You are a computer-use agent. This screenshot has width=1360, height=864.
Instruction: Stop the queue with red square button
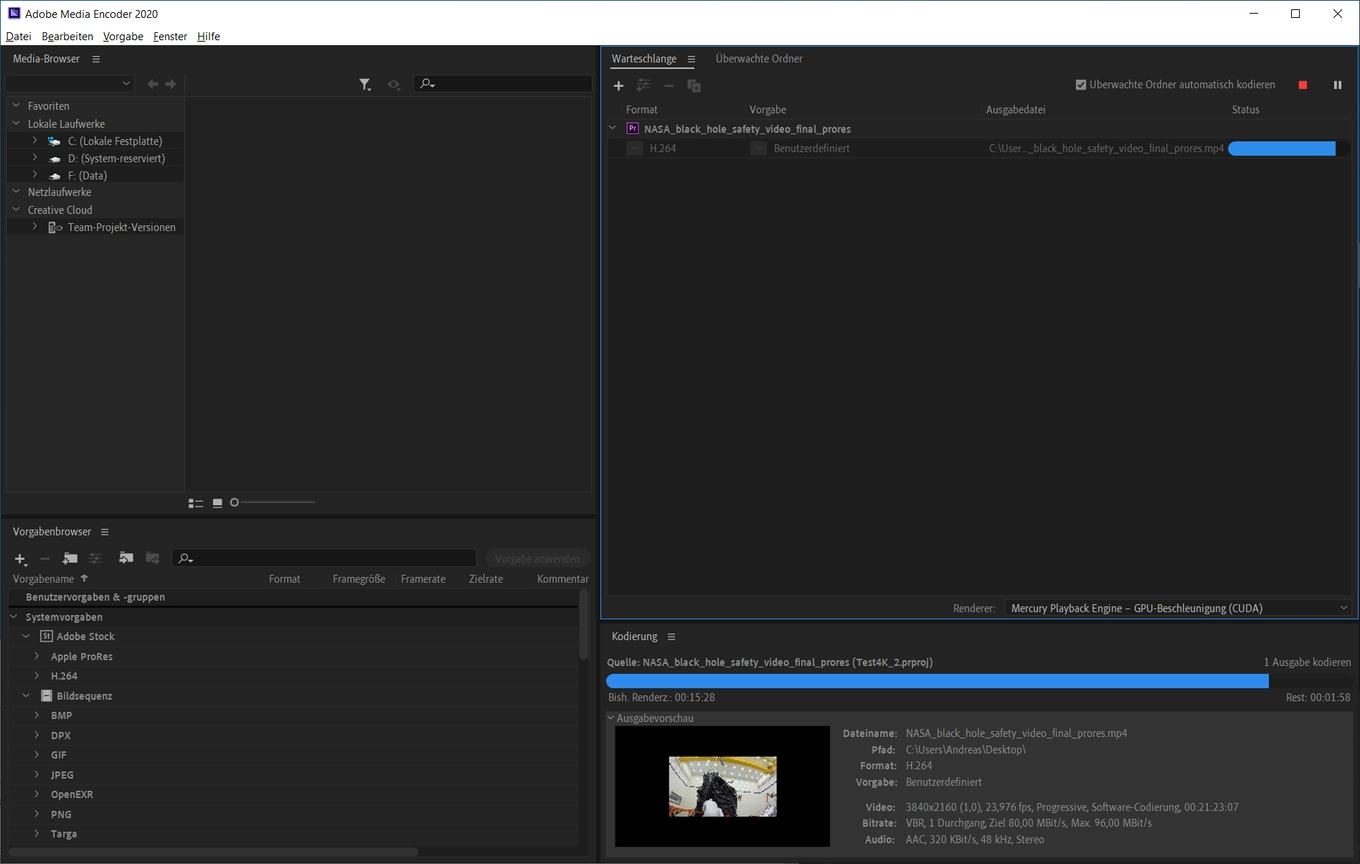coord(1302,85)
